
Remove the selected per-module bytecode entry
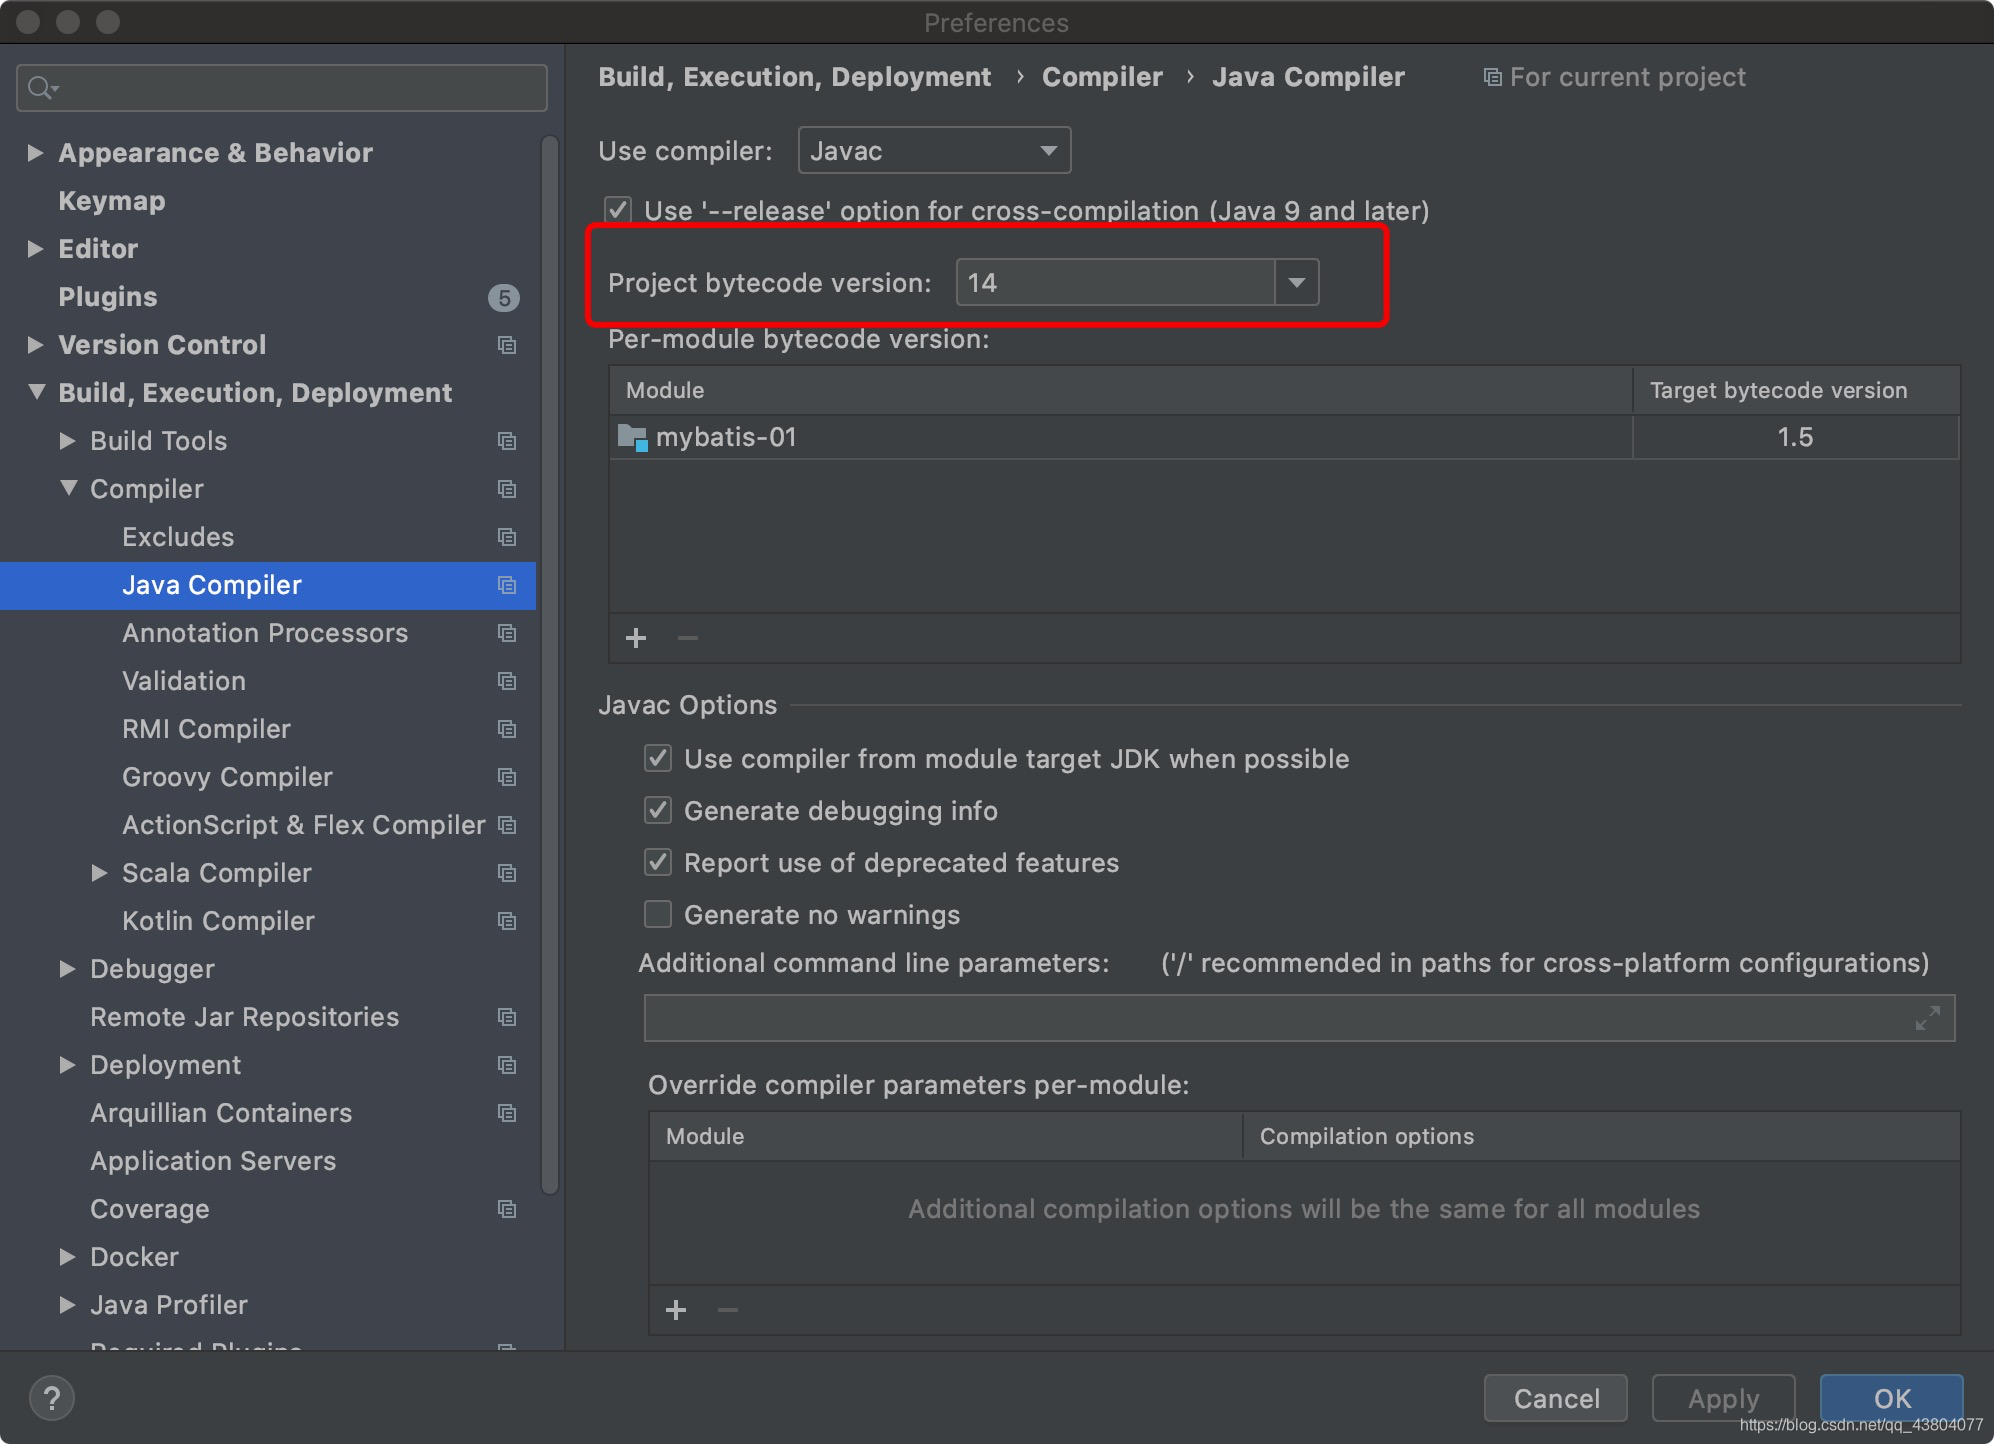click(x=688, y=638)
